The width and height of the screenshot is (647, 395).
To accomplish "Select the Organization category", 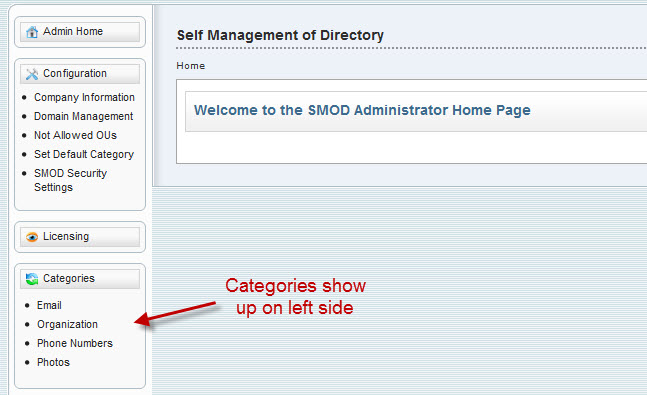I will [67, 324].
